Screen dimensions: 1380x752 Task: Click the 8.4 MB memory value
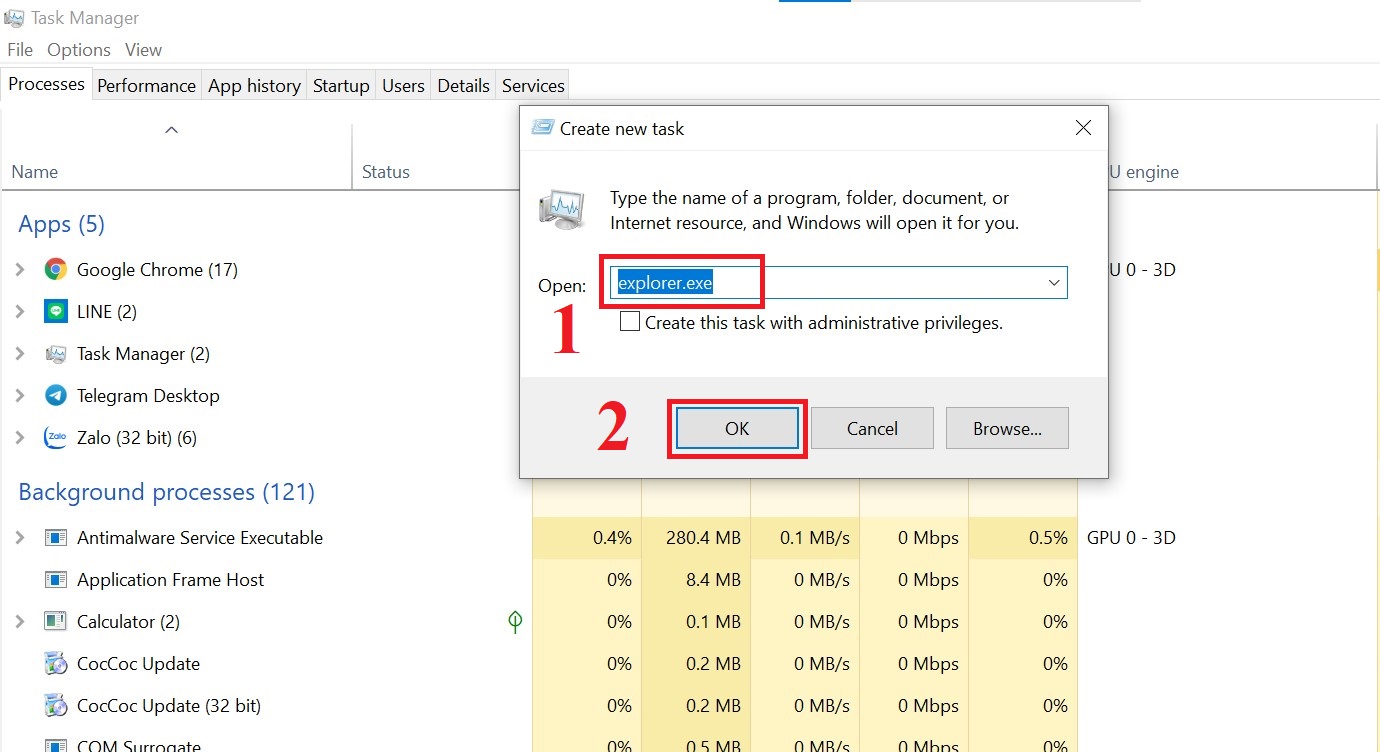point(714,579)
